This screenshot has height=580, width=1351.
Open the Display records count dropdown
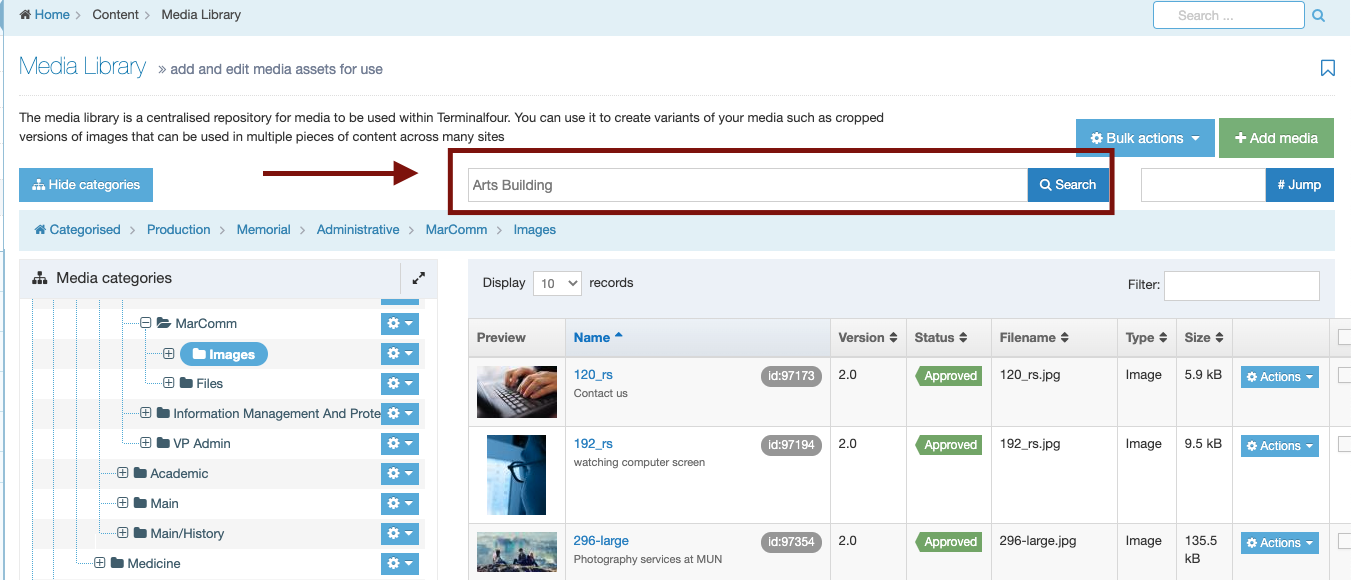(x=557, y=283)
